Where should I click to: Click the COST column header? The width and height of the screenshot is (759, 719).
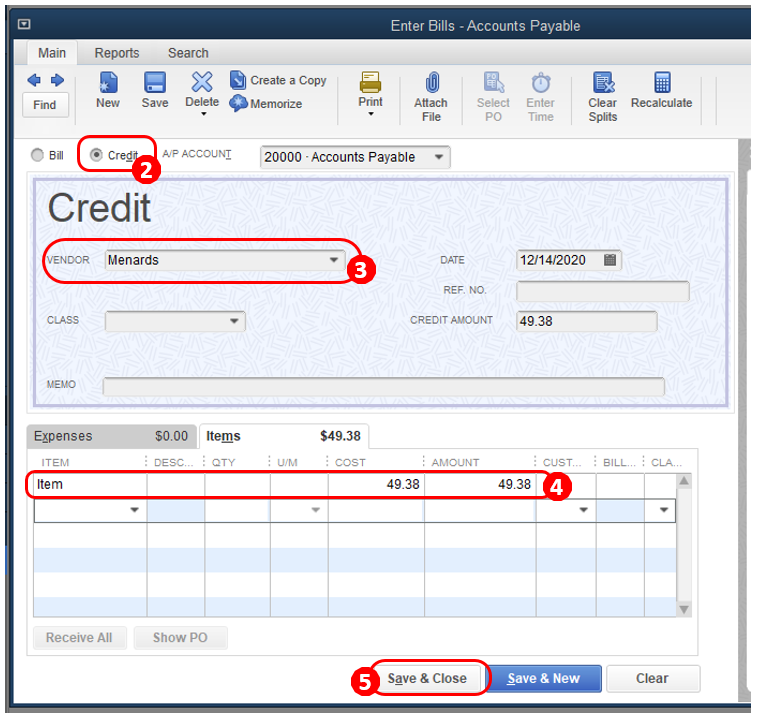pos(350,462)
